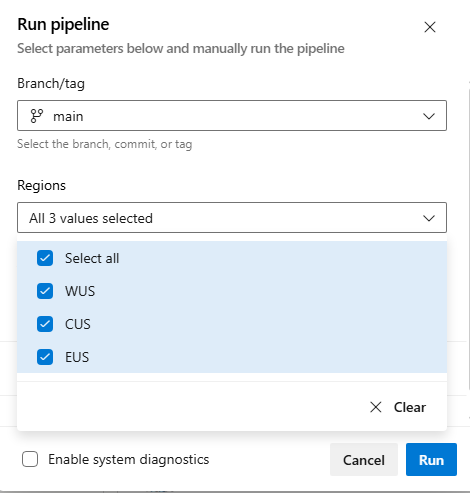Cancel the pipeline run
Viewport: 470px width, 493px height.
[x=364, y=459]
